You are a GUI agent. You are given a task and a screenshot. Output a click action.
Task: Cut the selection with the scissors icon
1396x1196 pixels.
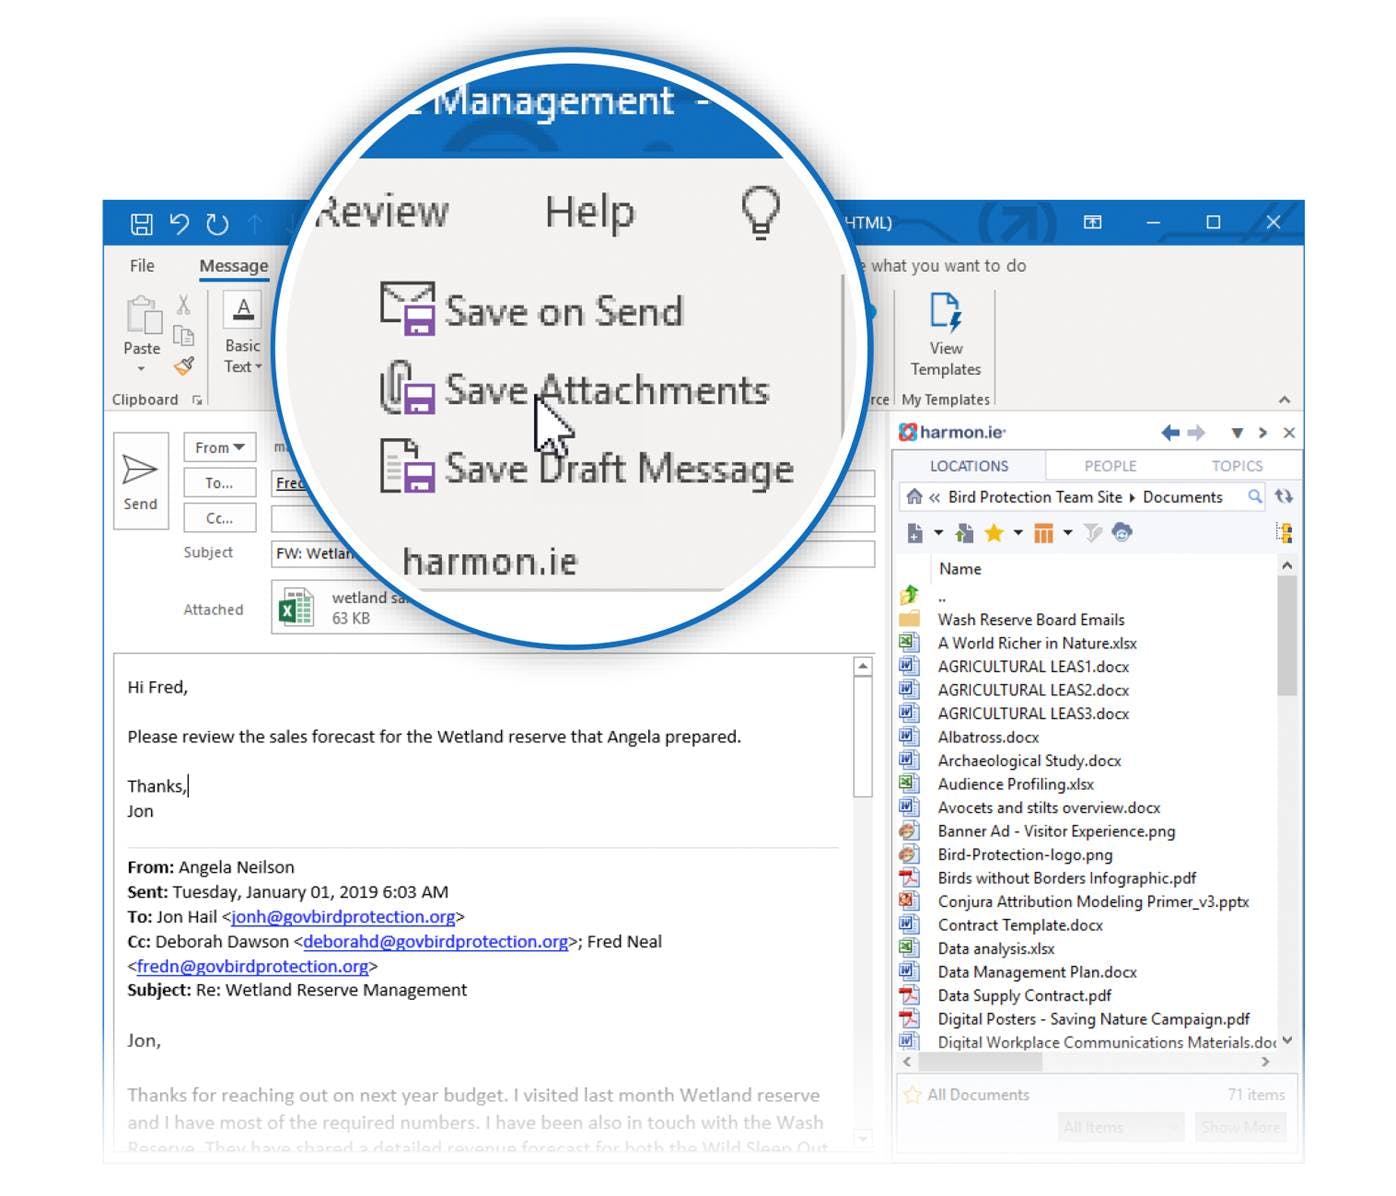tap(183, 304)
